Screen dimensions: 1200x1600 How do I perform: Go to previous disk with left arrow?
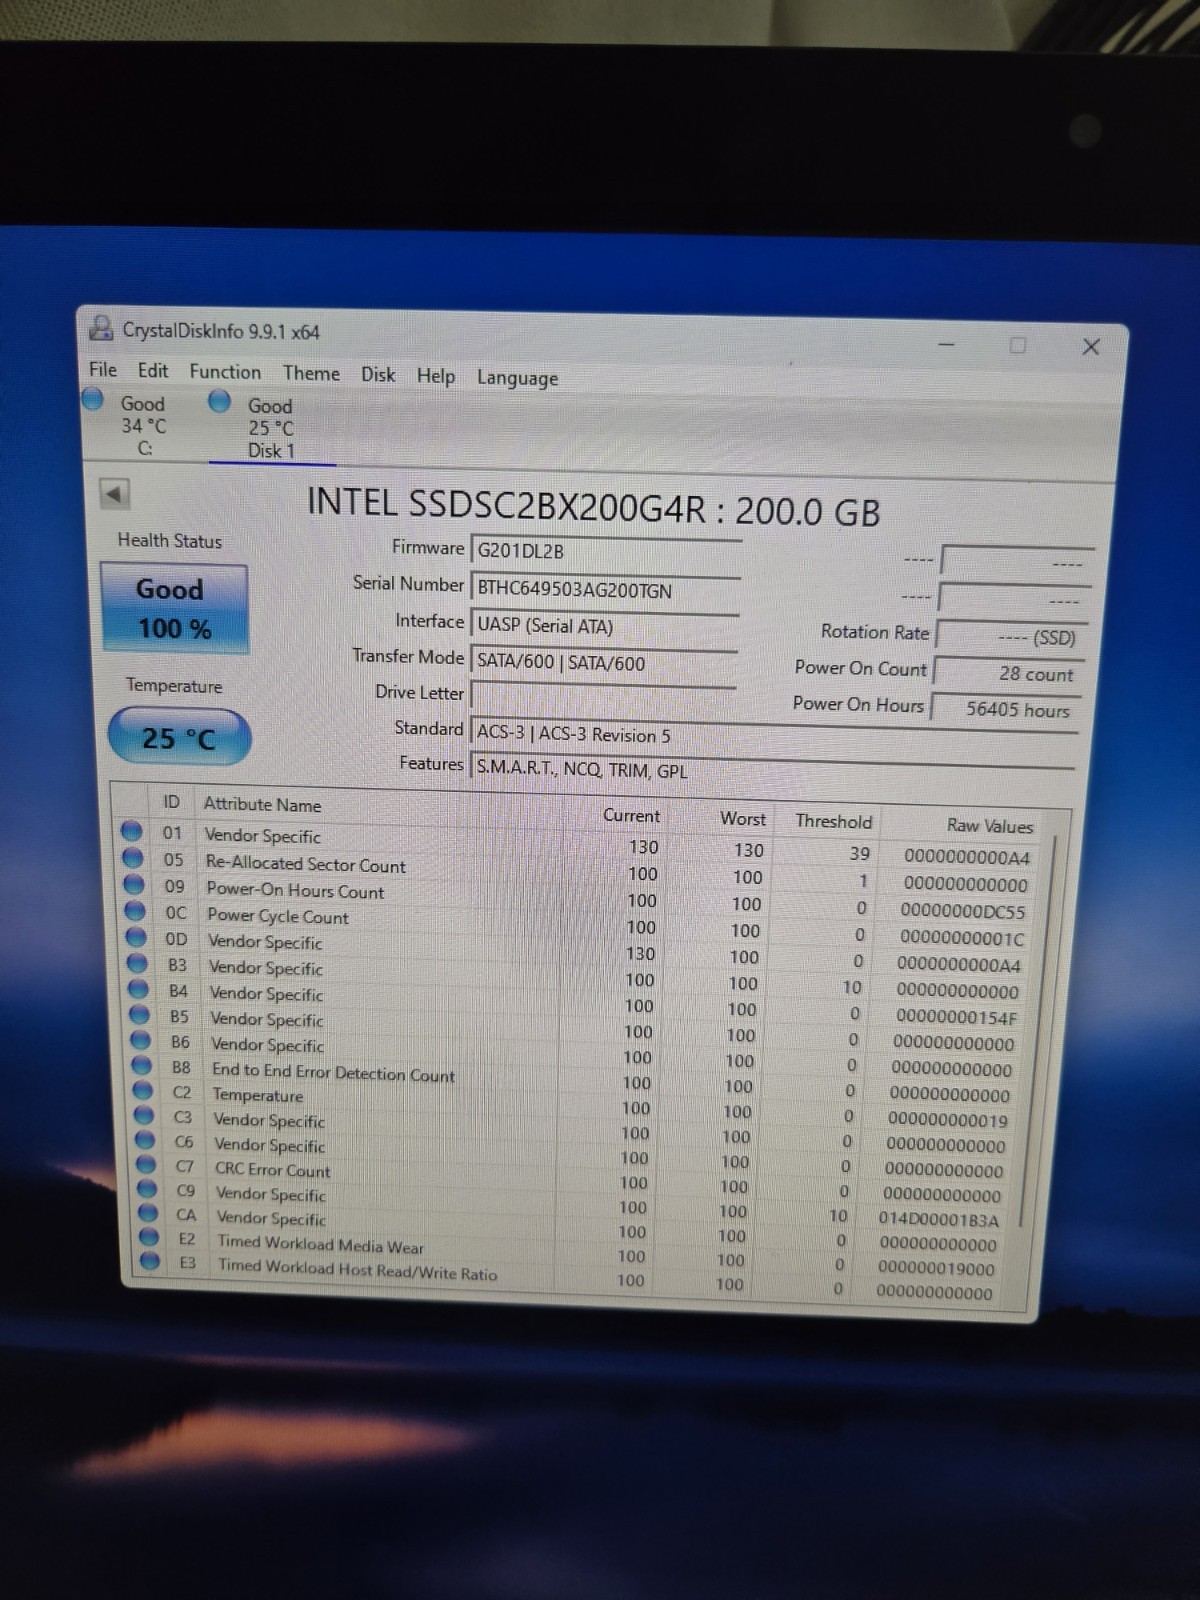[114, 493]
